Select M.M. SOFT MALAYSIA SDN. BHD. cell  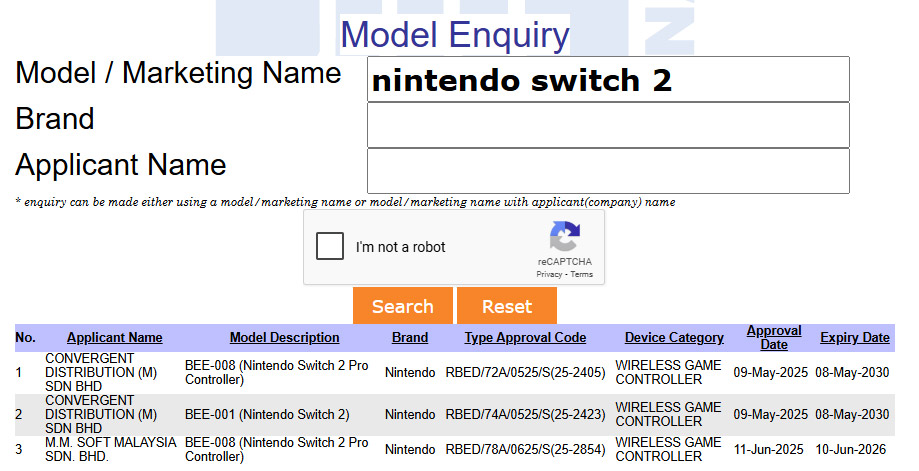[x=110, y=449]
